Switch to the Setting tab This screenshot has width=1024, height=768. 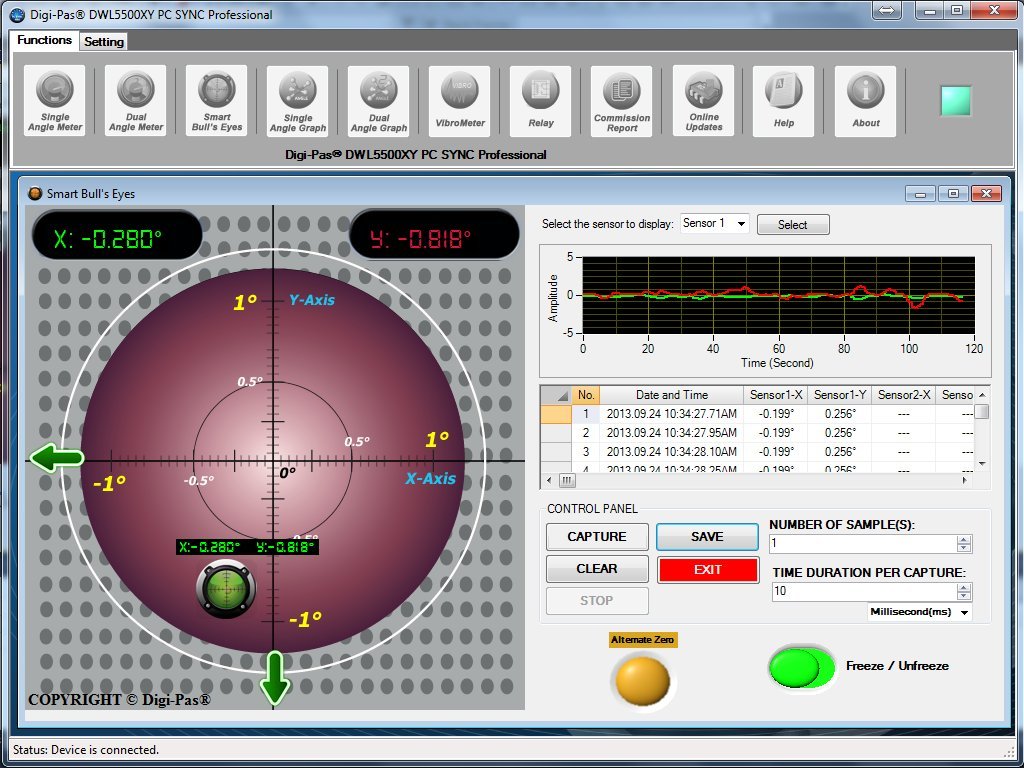coord(104,41)
